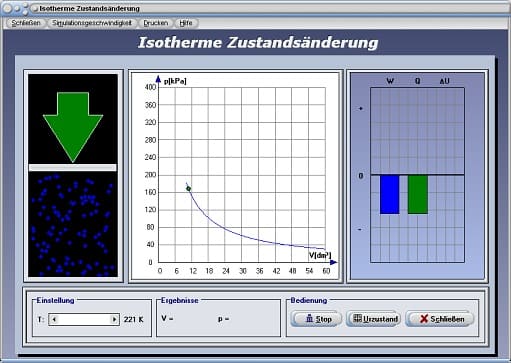Click the p = result label
The image size is (511, 363).
223,319
